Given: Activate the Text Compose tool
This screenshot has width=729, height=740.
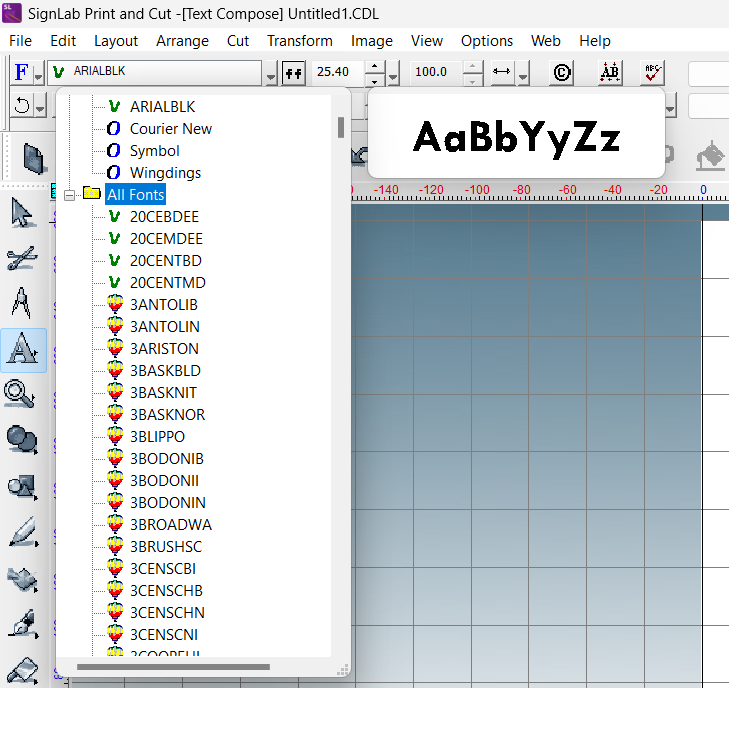Looking at the screenshot, I should tap(23, 350).
